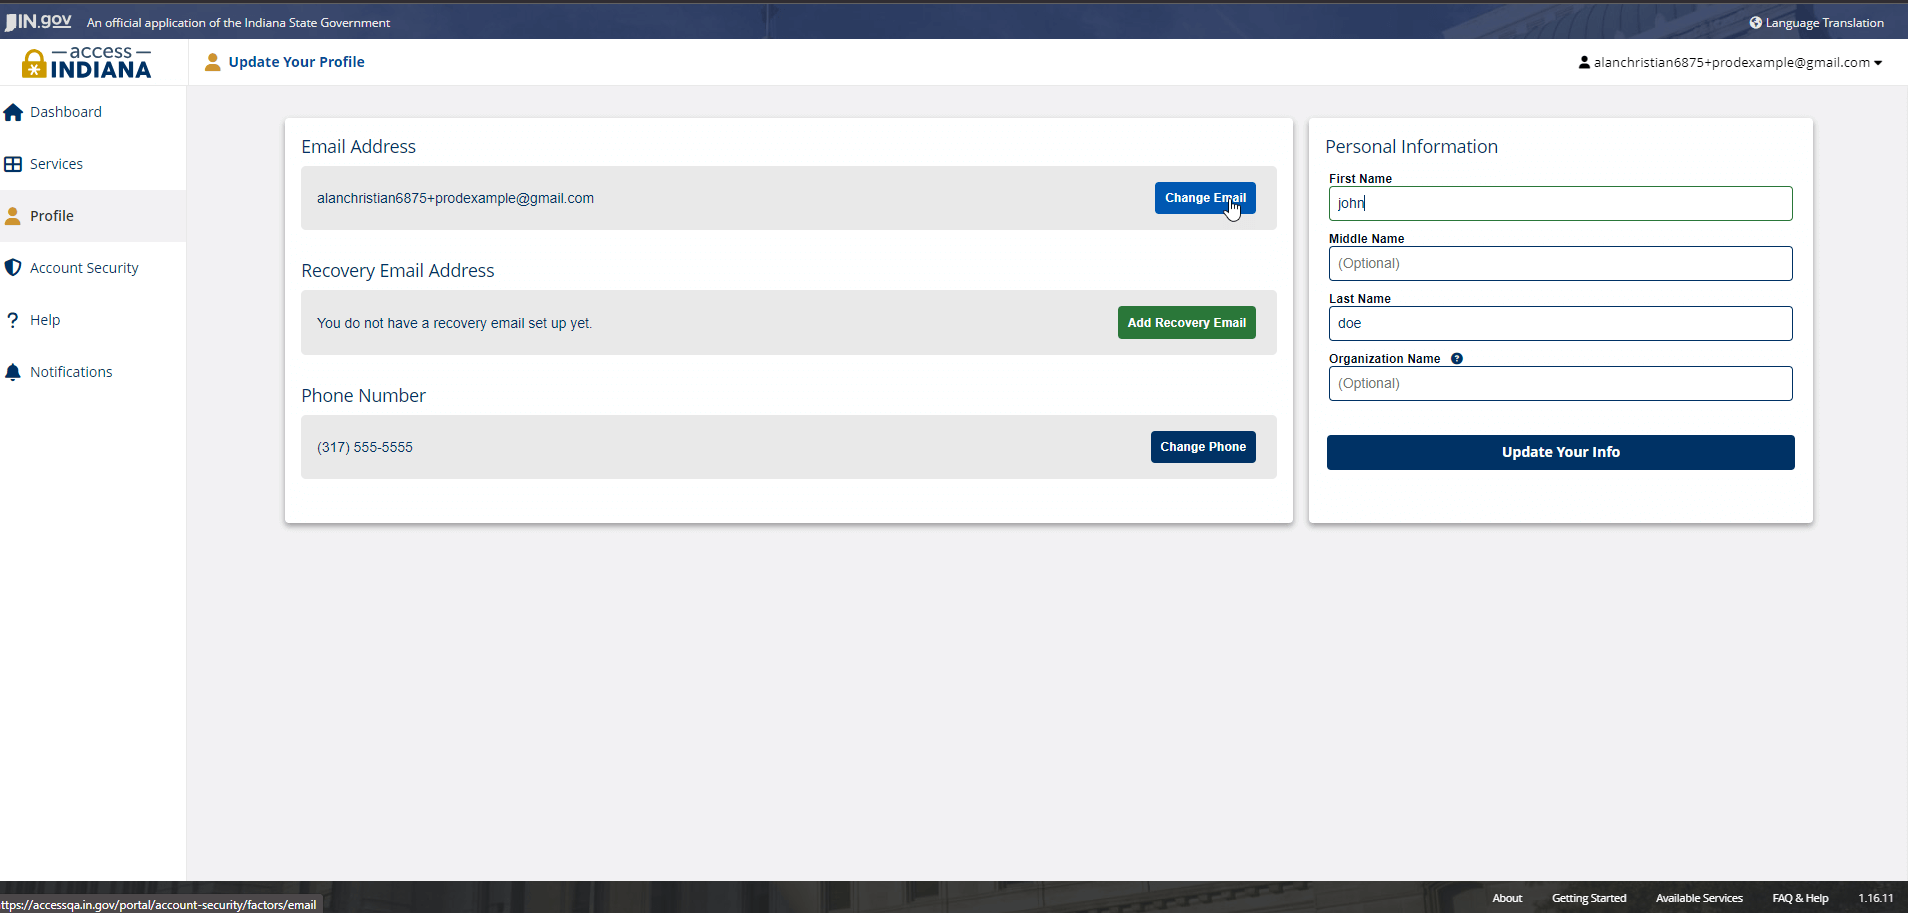Open the account email dropdown menu
The image size is (1908, 913).
click(1730, 62)
